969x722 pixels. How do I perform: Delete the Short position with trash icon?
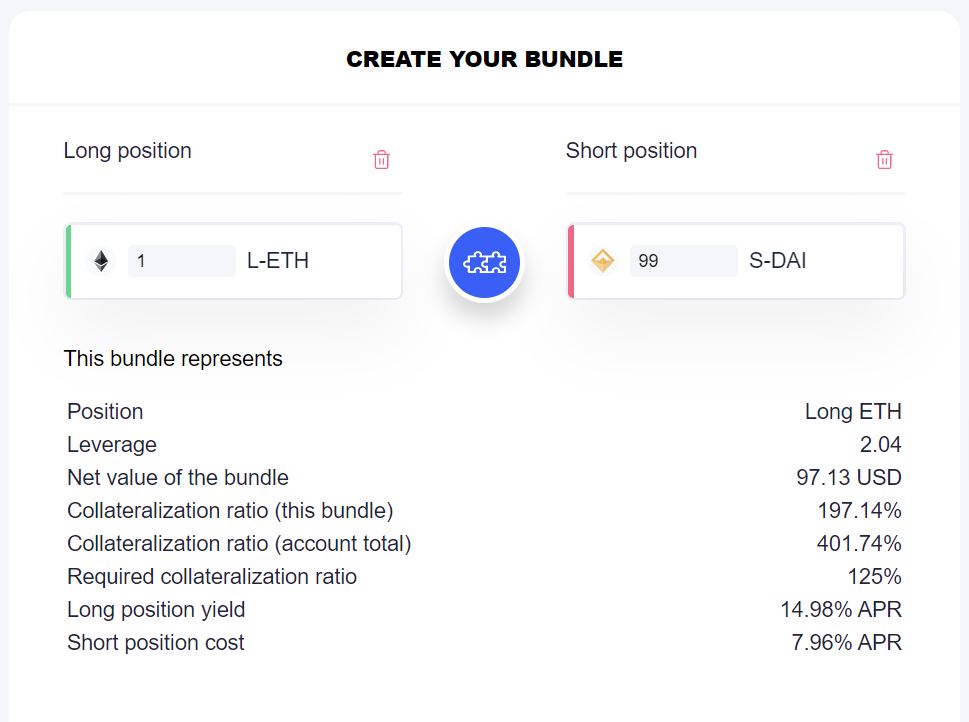point(884,160)
